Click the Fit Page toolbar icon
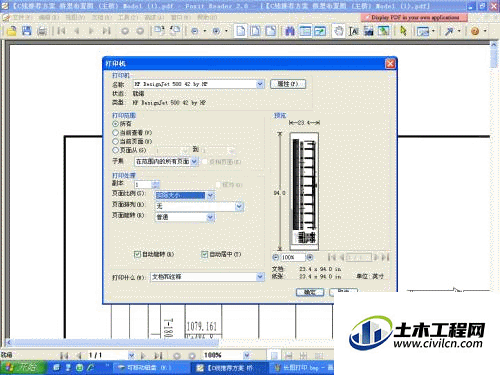500x375 pixels. (x=256, y=31)
